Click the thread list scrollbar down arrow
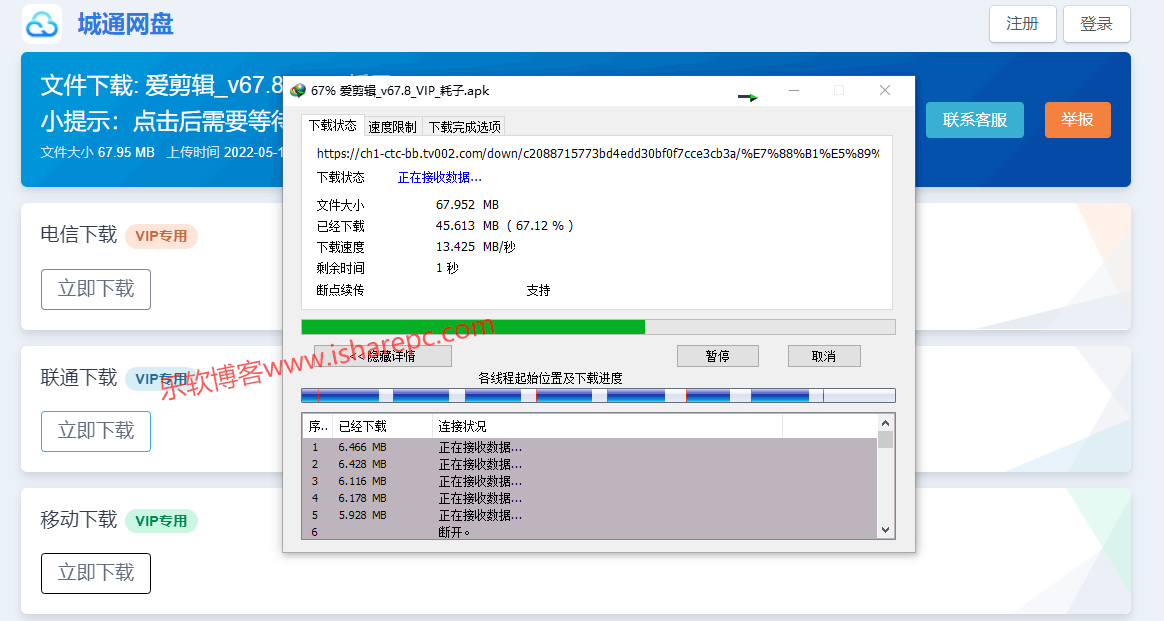 [885, 530]
